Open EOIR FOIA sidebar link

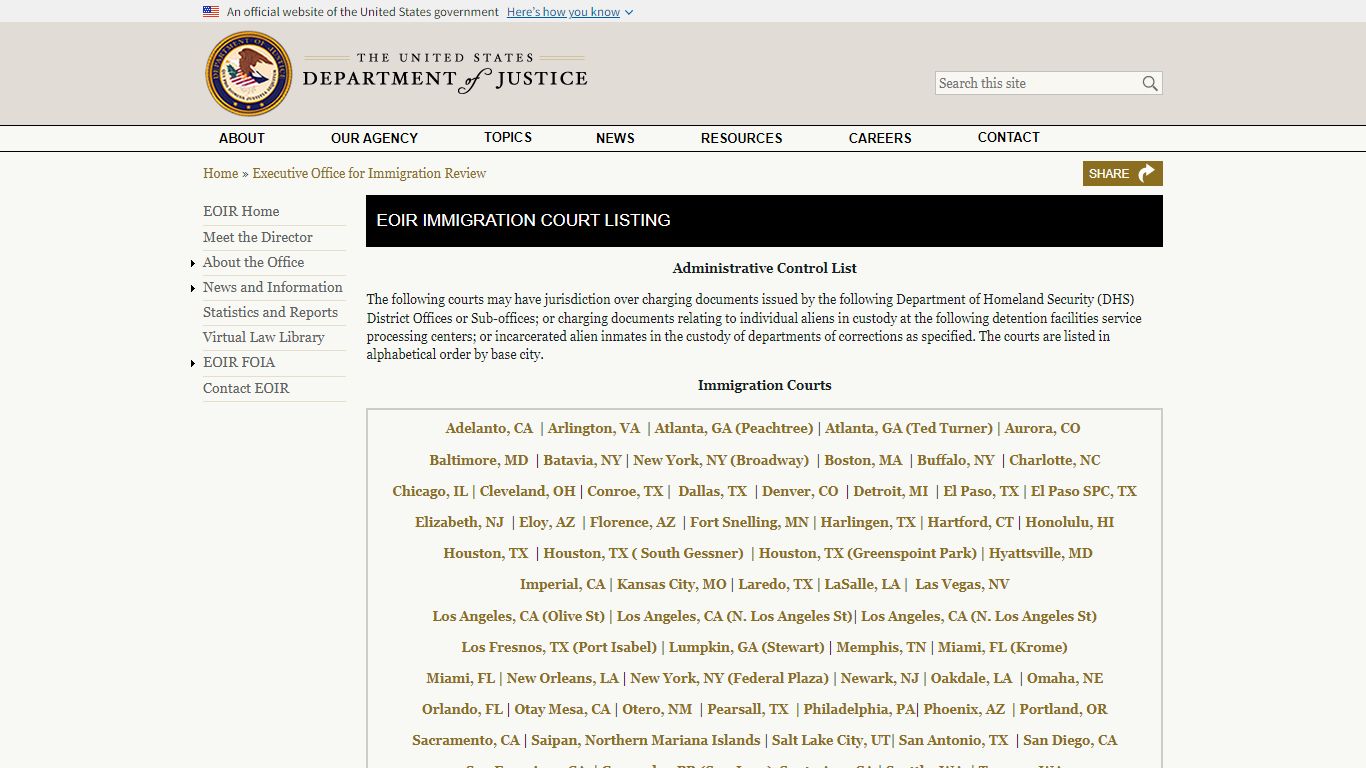point(239,362)
